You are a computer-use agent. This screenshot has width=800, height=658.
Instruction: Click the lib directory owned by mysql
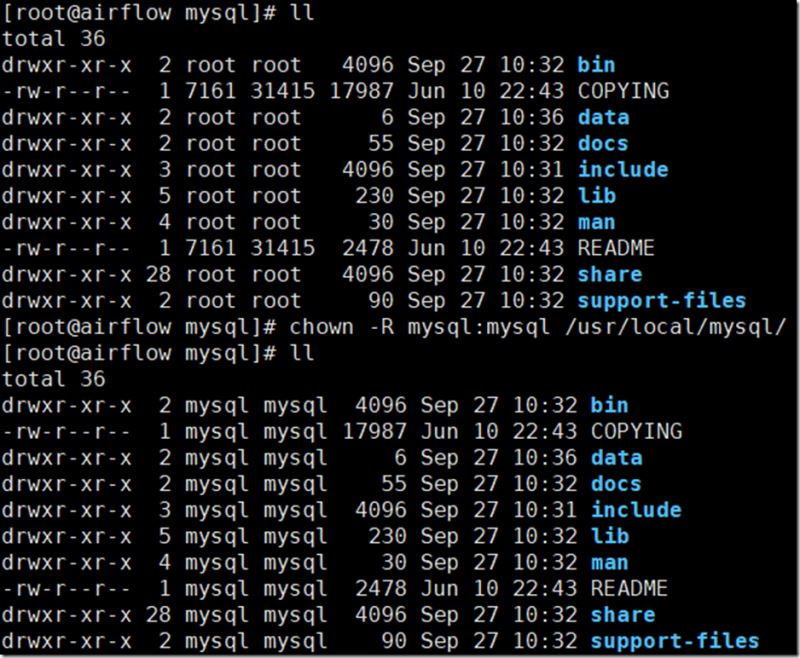coord(609,536)
